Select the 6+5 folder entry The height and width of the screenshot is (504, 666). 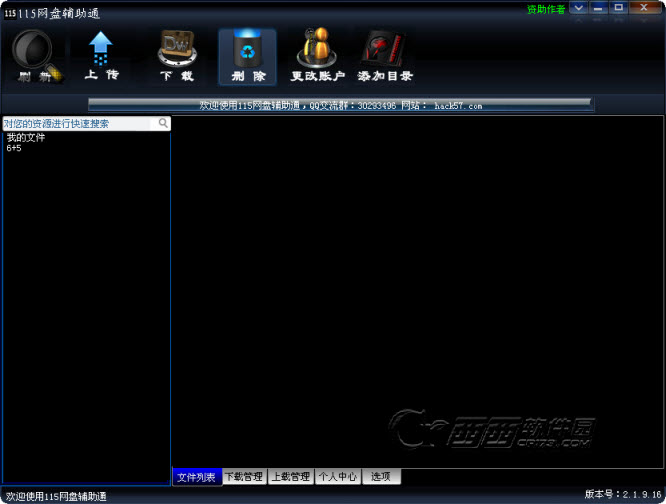tap(14, 148)
